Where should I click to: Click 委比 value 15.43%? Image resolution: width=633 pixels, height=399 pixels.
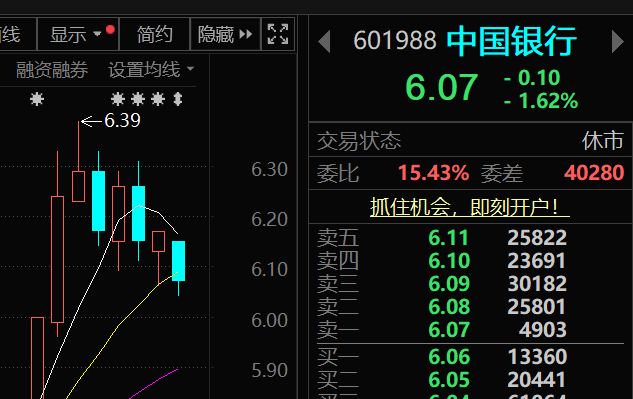[433, 173]
